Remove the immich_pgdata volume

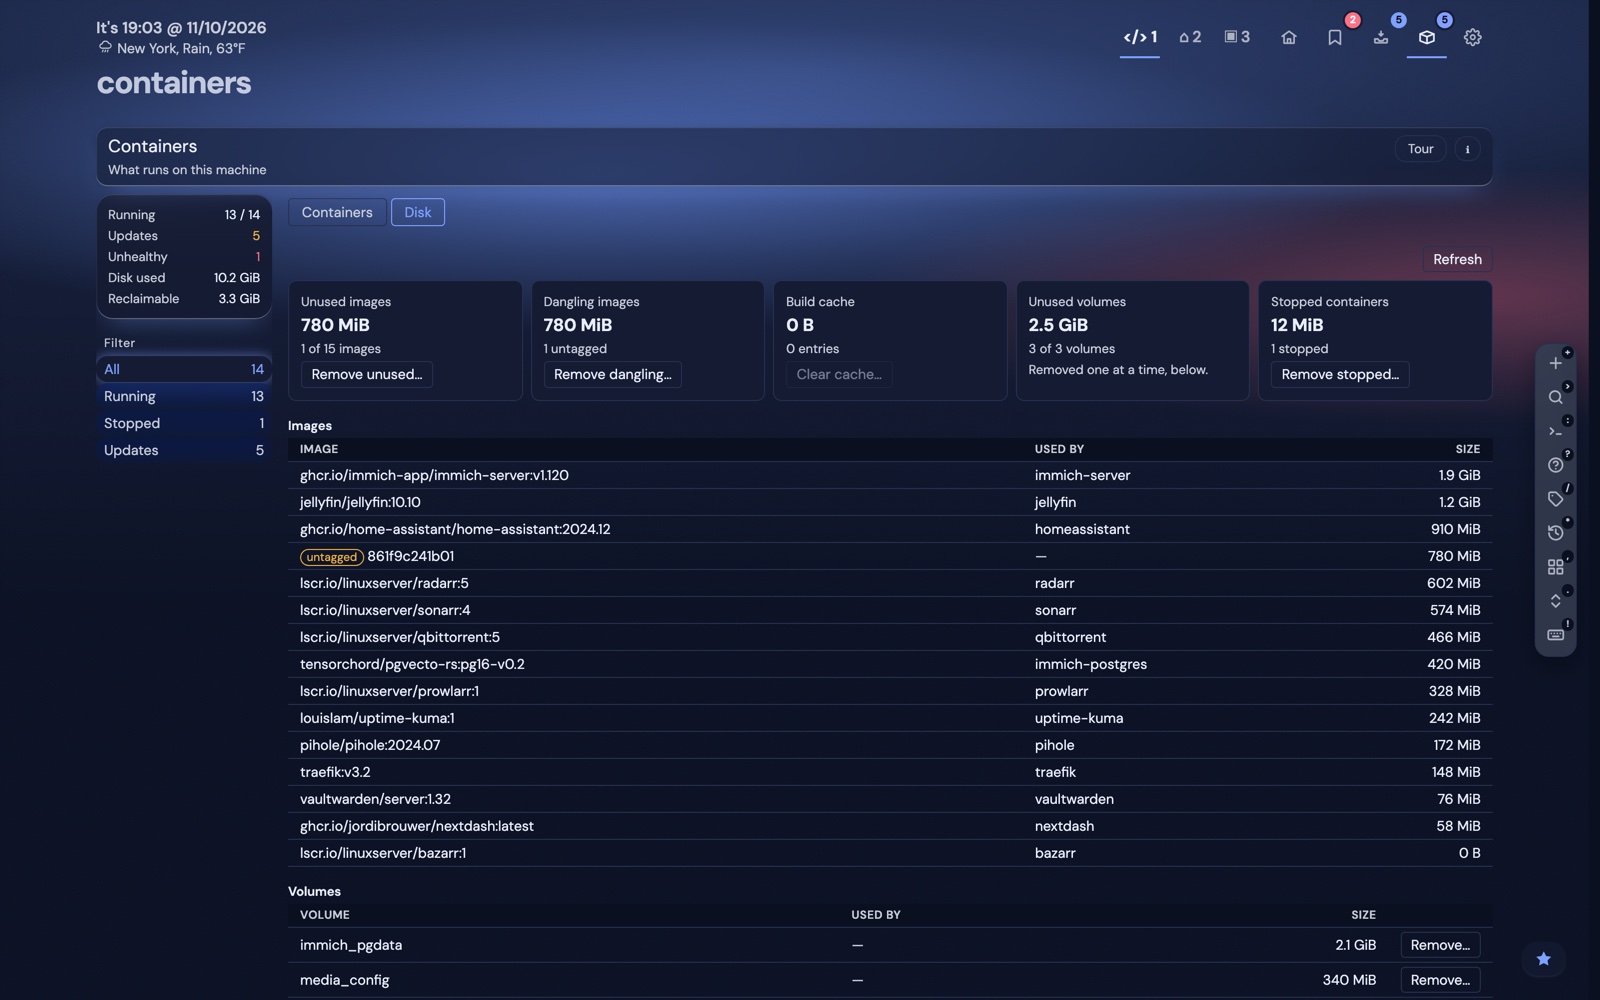click(x=1440, y=945)
